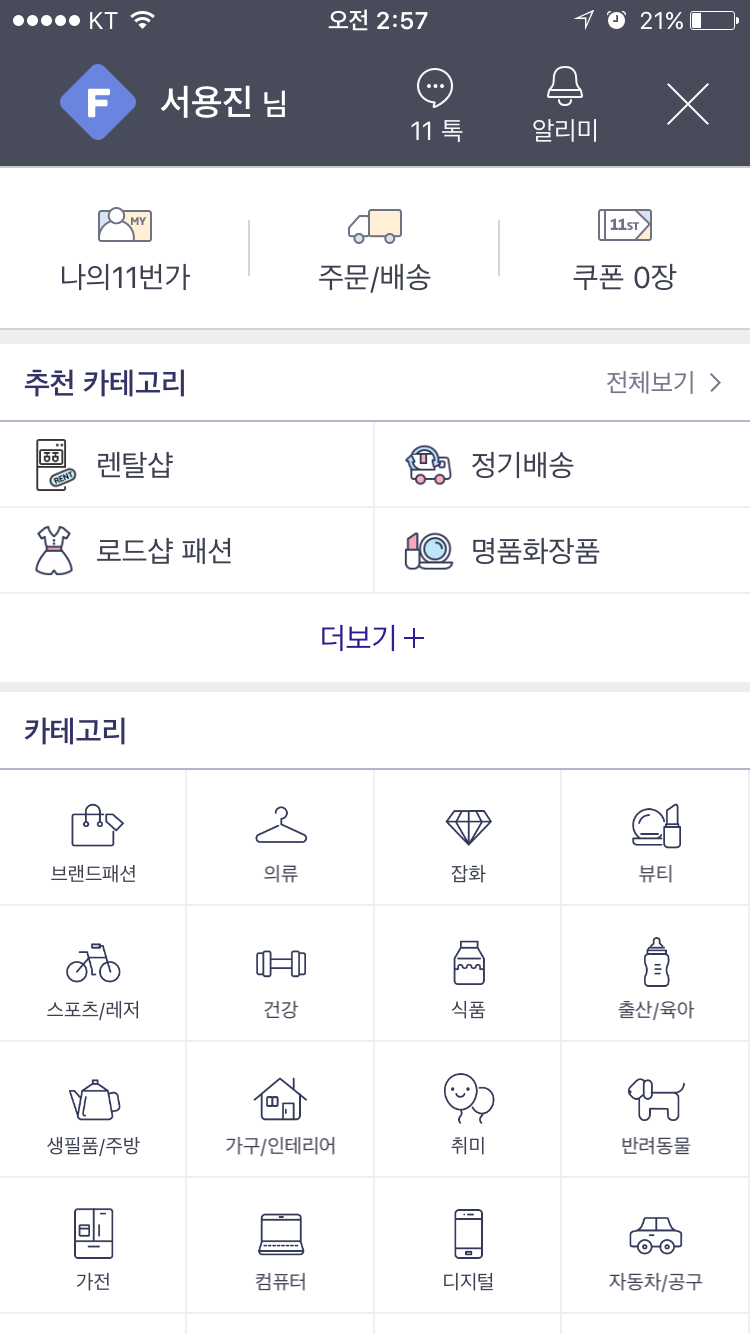Screen dimensions: 750x1334
Task: Tap the 알리미 notification bell
Action: click(565, 87)
